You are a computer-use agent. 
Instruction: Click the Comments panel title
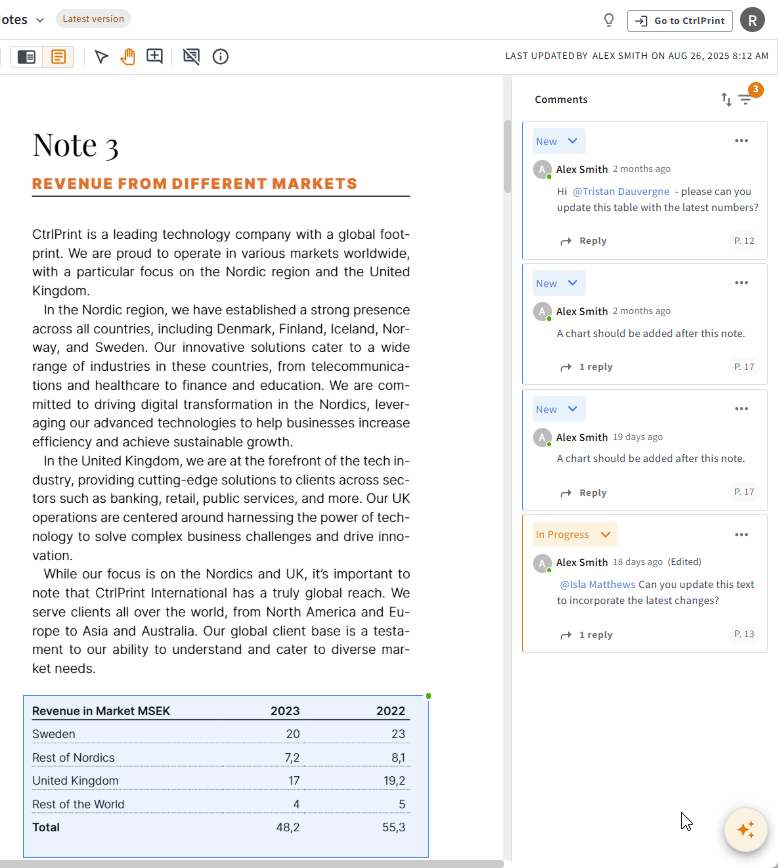(561, 100)
